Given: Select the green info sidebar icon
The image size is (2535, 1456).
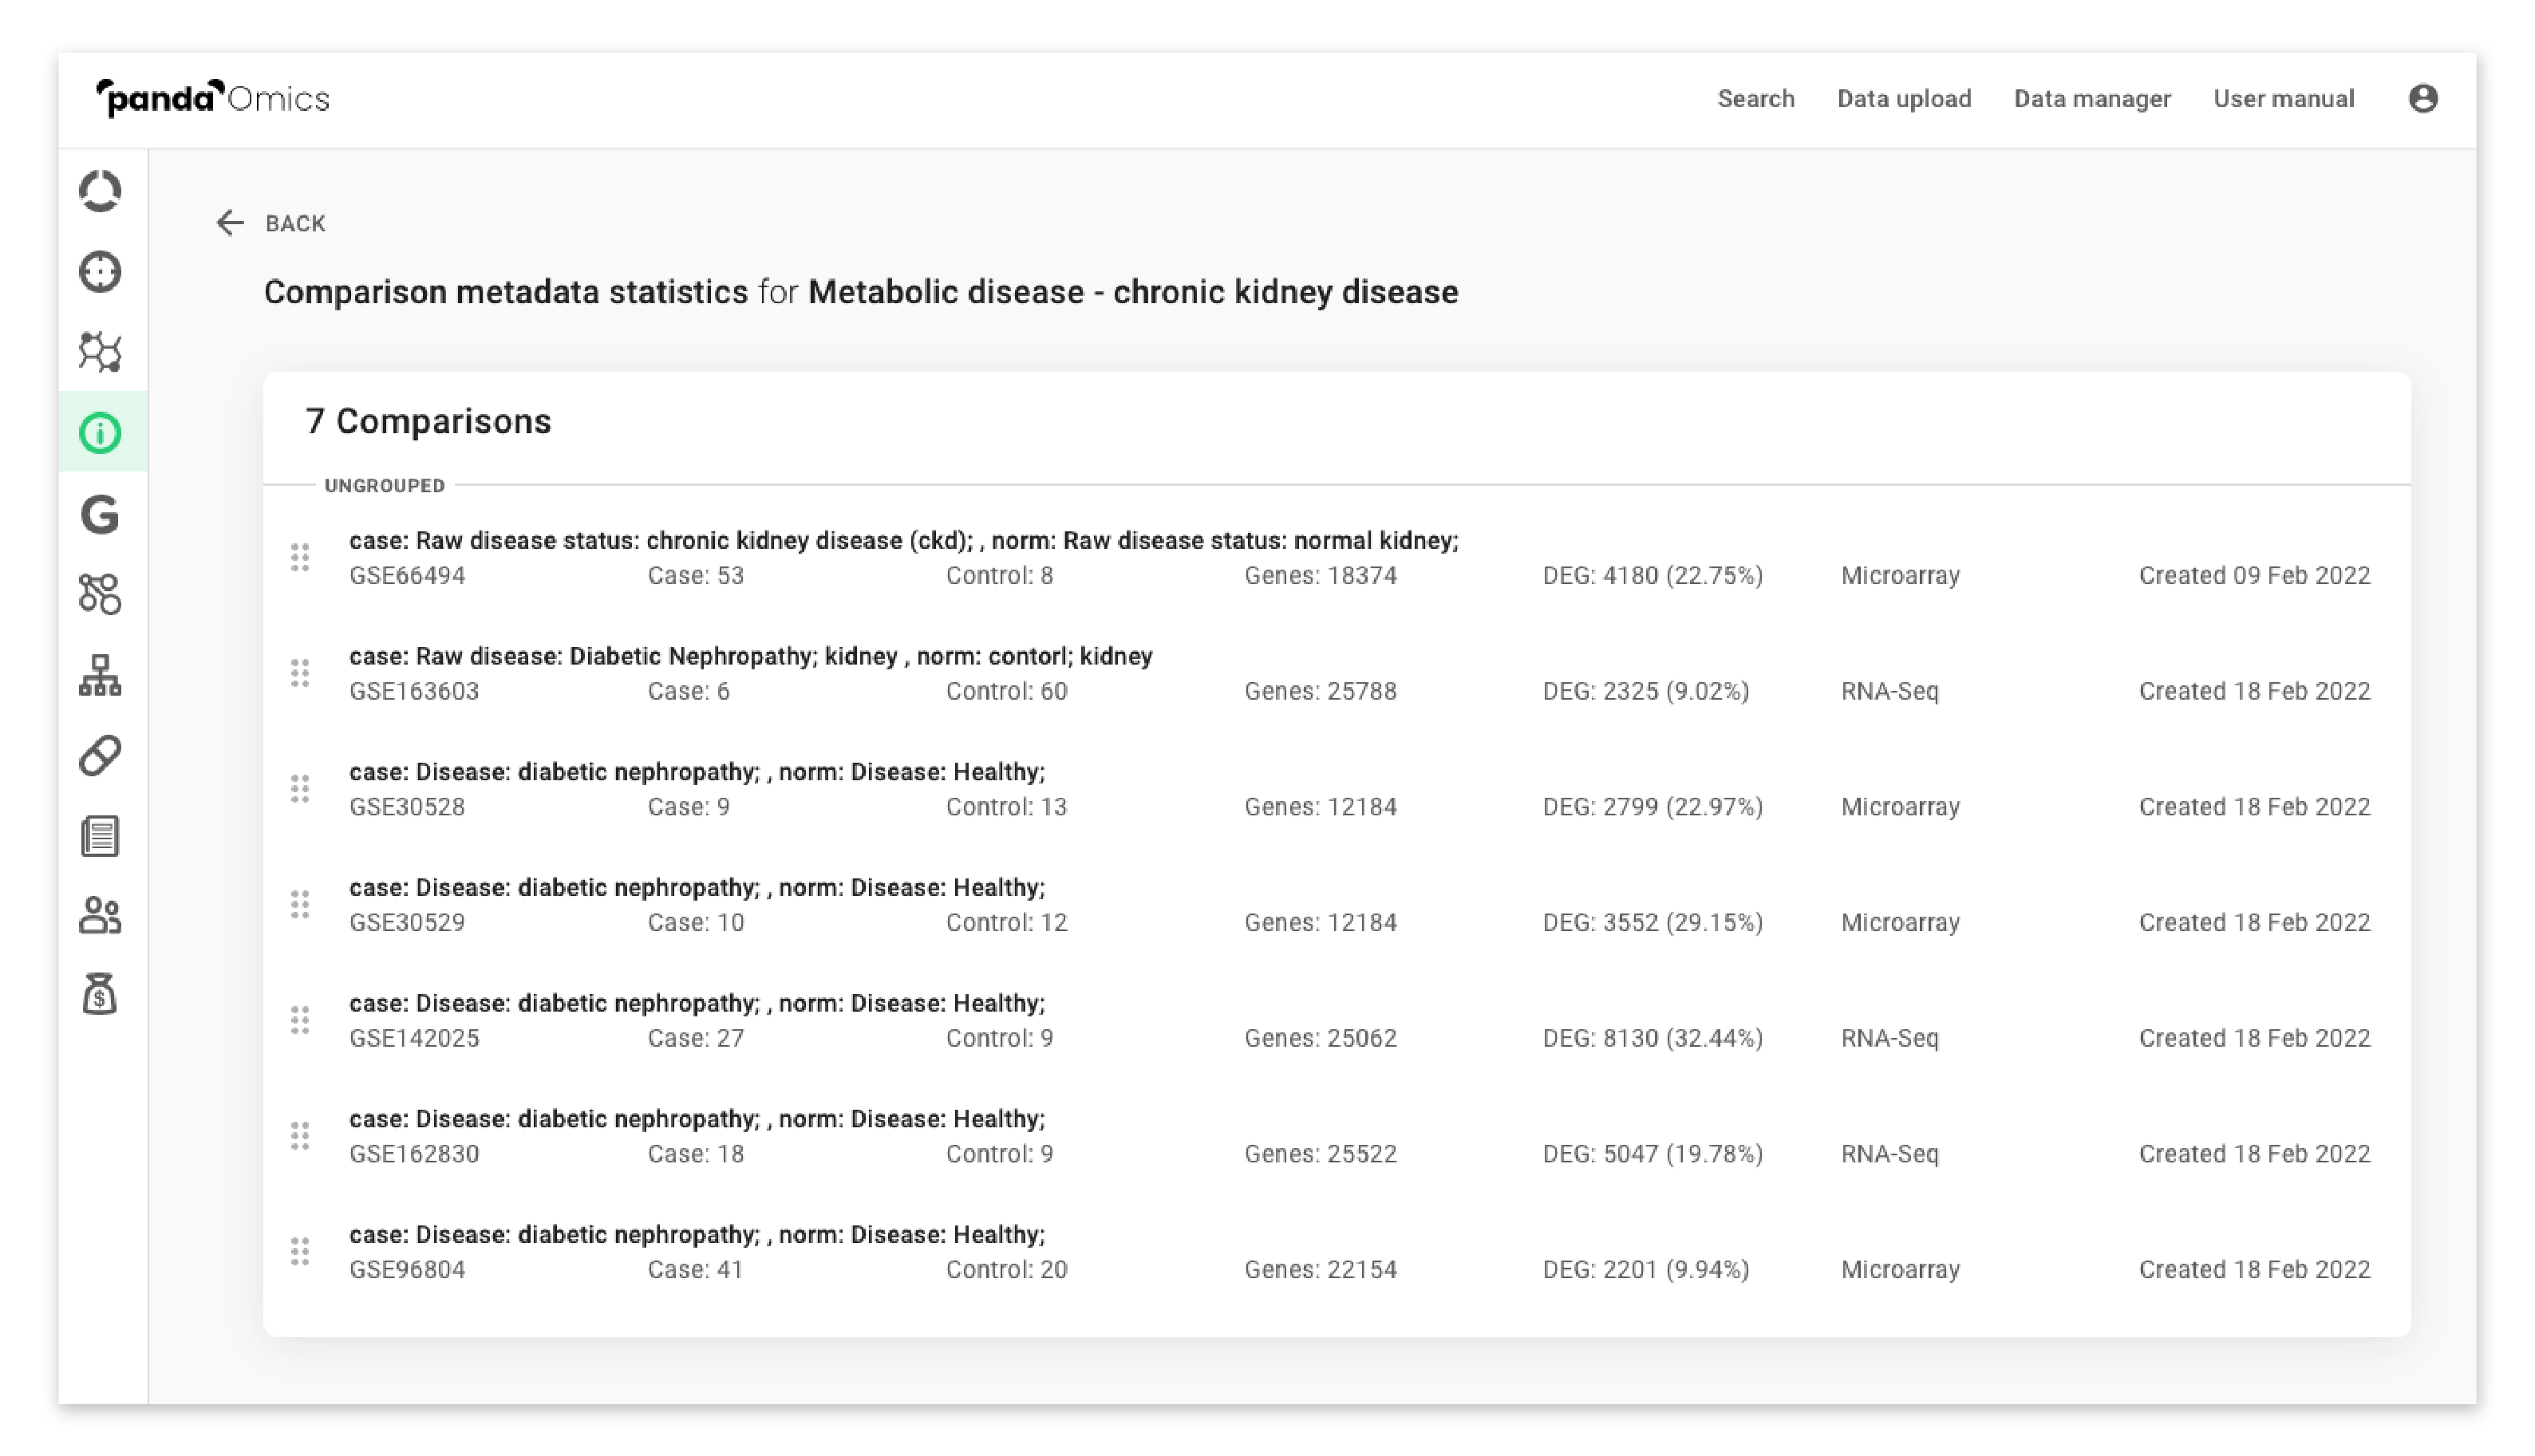Looking at the screenshot, I should click(100, 433).
